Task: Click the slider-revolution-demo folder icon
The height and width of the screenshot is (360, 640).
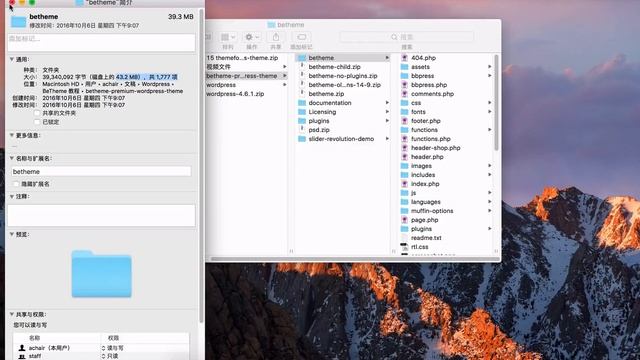Action: click(302, 139)
